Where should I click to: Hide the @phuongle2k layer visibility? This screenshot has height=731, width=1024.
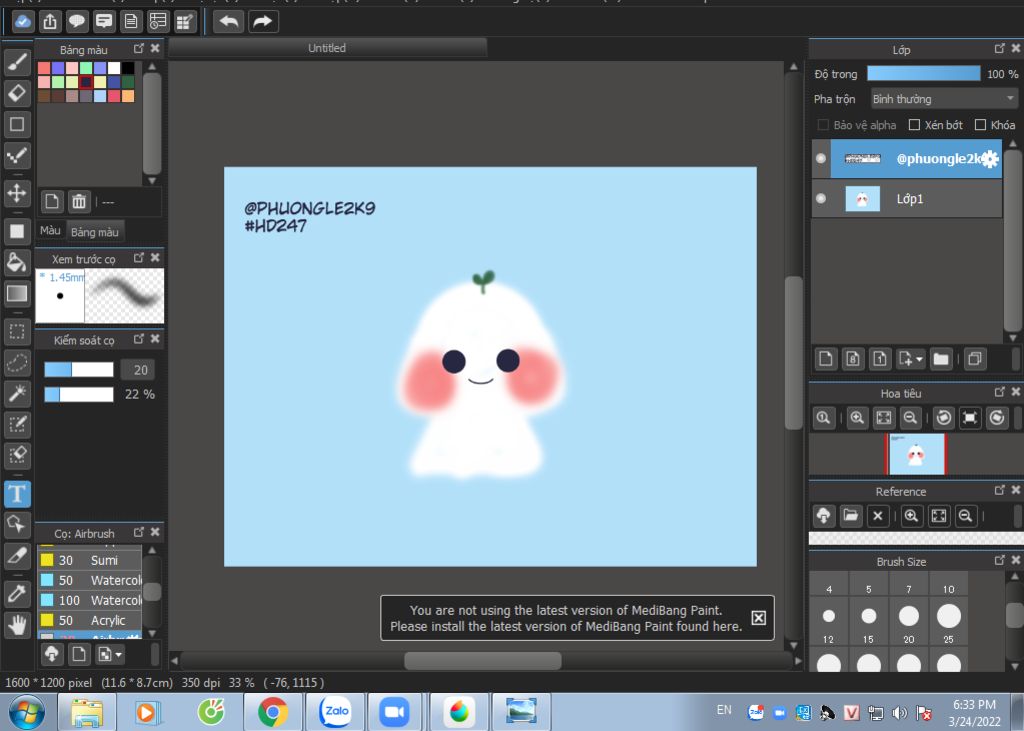tap(821, 158)
